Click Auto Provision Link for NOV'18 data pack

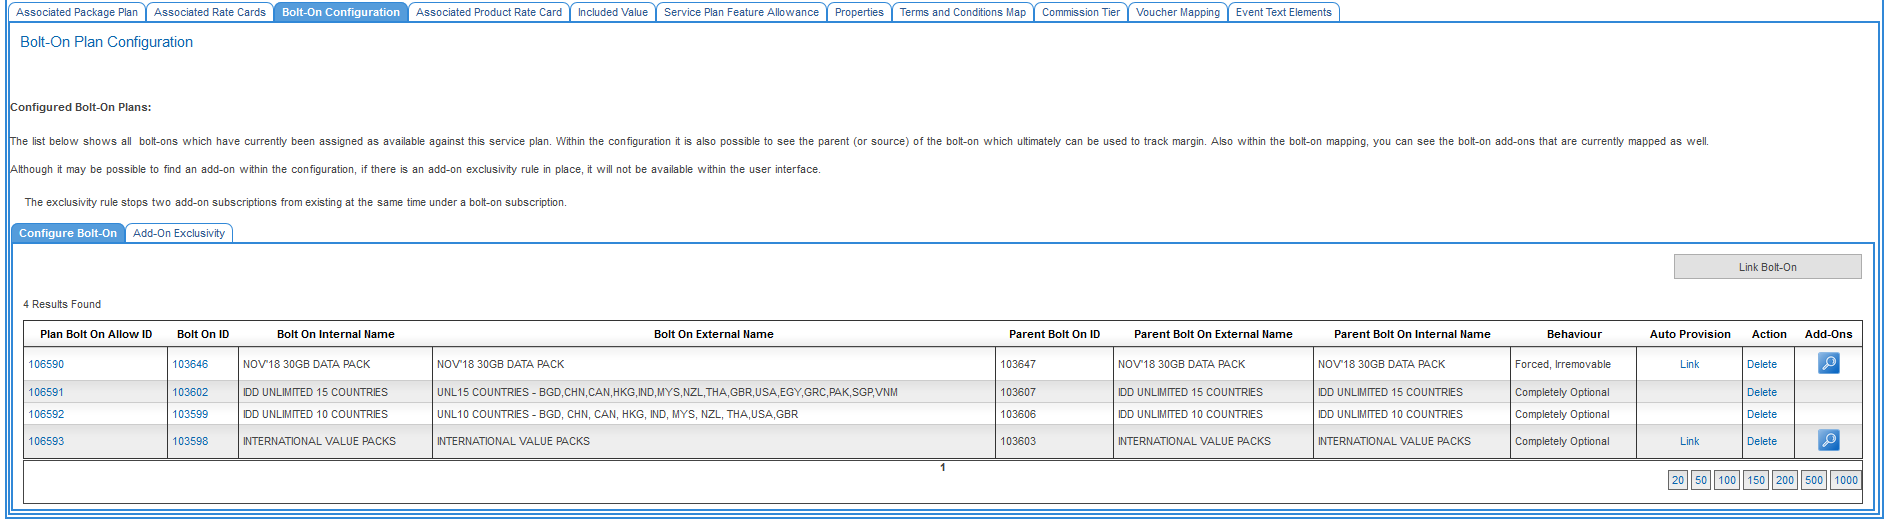point(1689,365)
